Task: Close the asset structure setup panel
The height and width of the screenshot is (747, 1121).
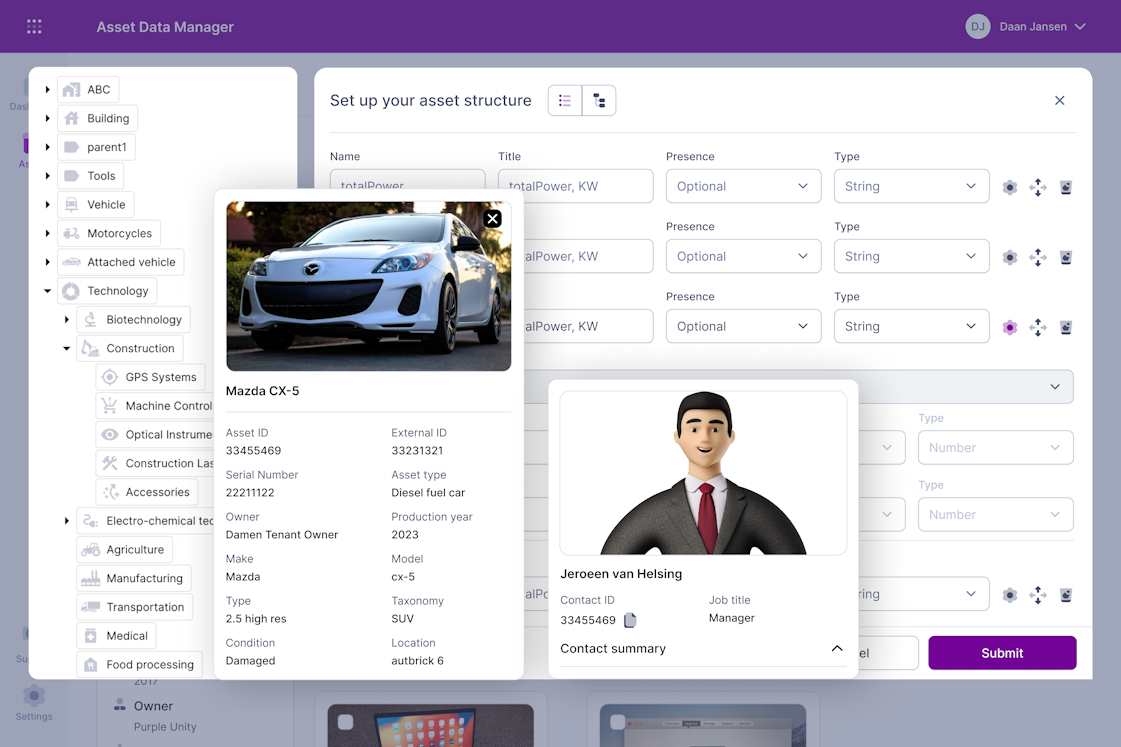Action: (1060, 100)
